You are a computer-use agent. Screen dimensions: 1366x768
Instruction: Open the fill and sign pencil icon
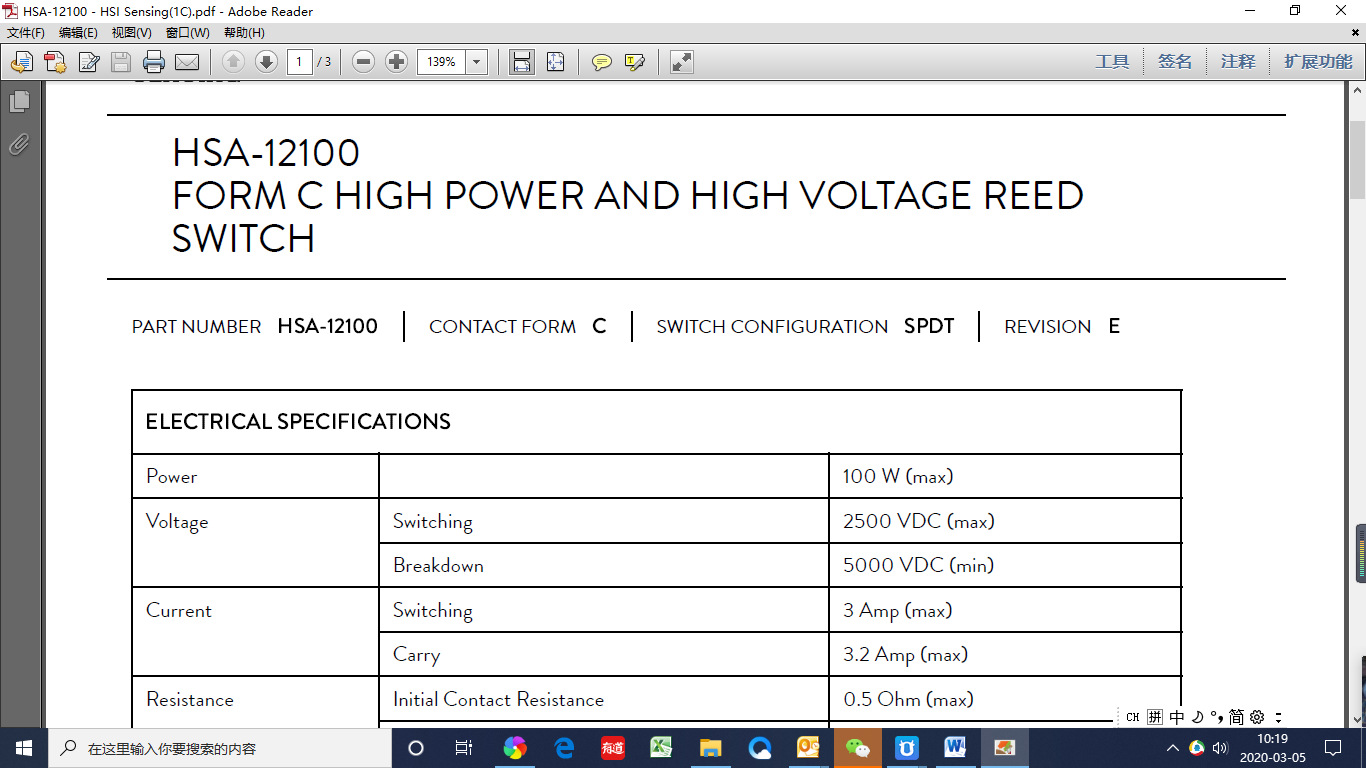click(x=89, y=62)
